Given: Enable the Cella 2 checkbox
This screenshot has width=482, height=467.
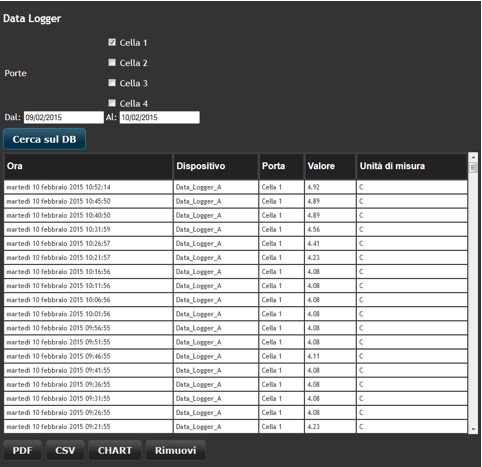Looking at the screenshot, I should tap(112, 63).
